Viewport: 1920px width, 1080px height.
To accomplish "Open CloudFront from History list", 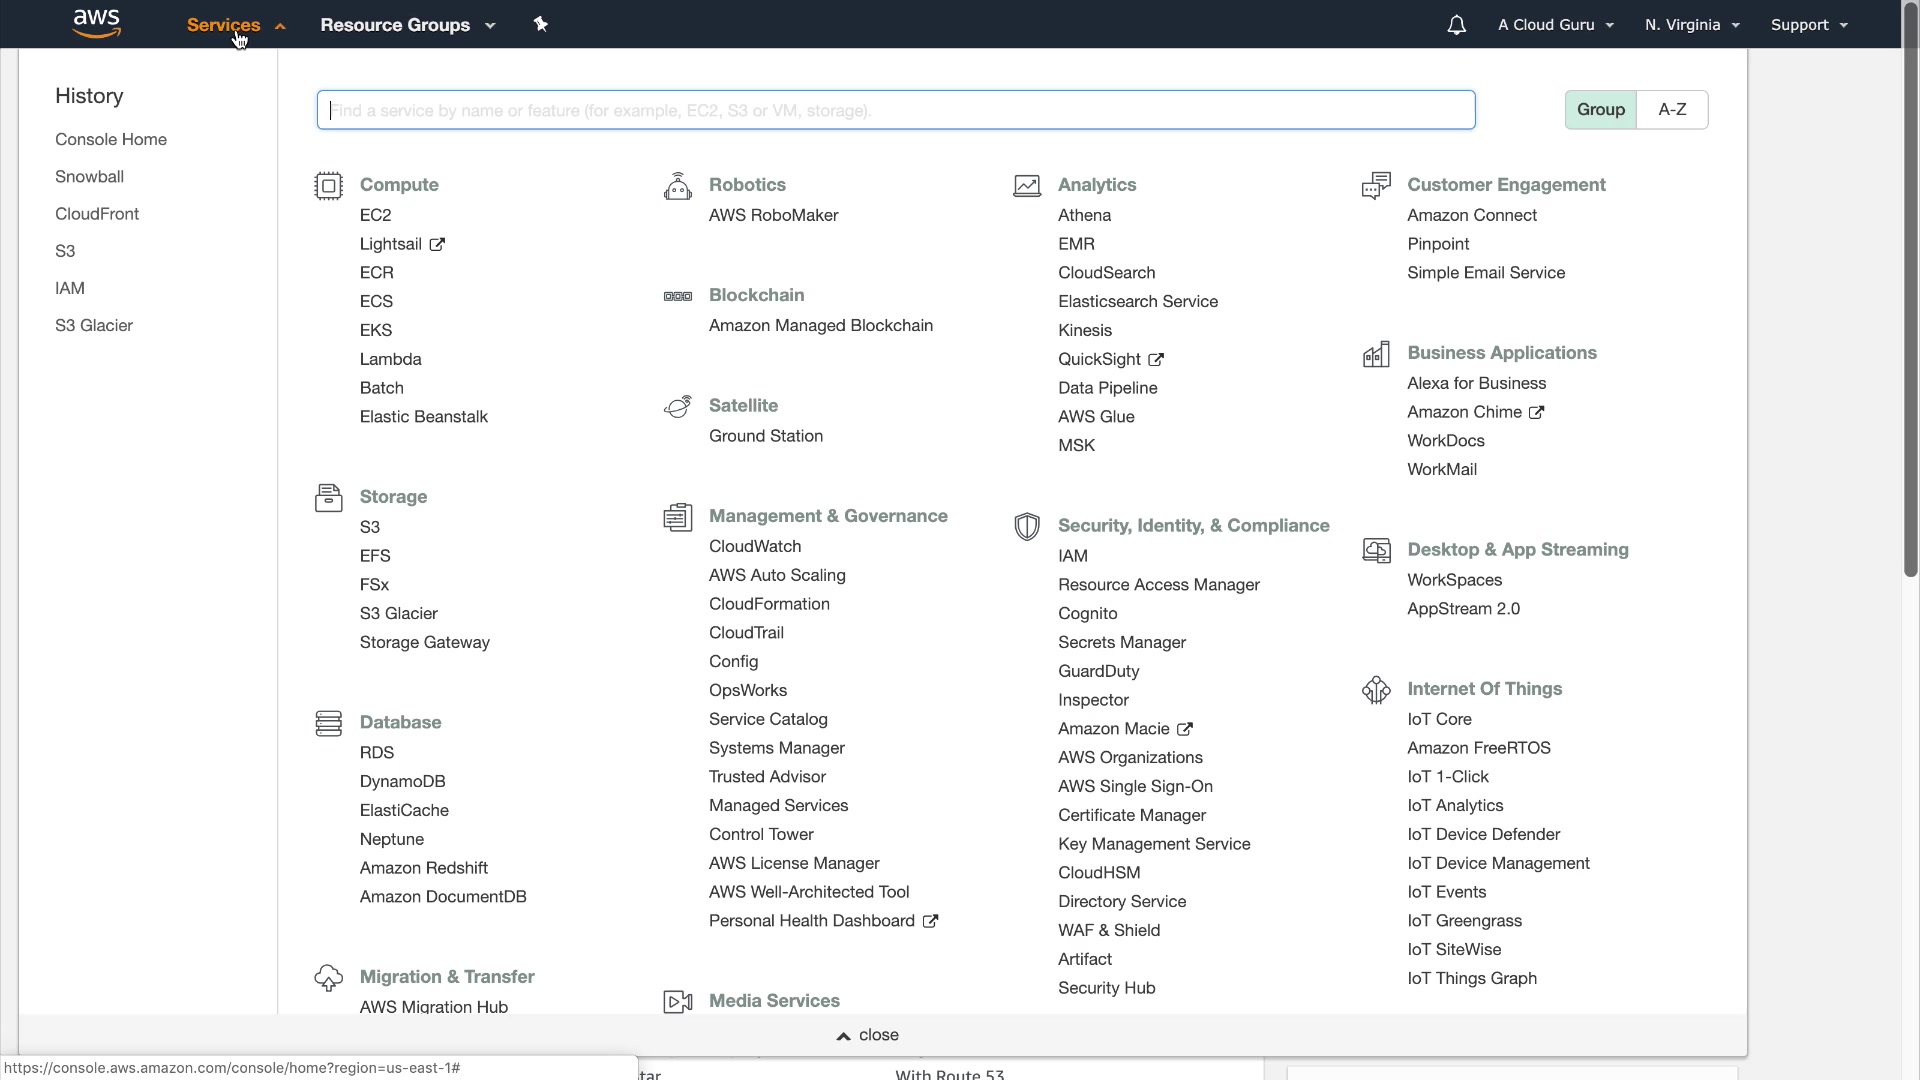I will click(97, 214).
